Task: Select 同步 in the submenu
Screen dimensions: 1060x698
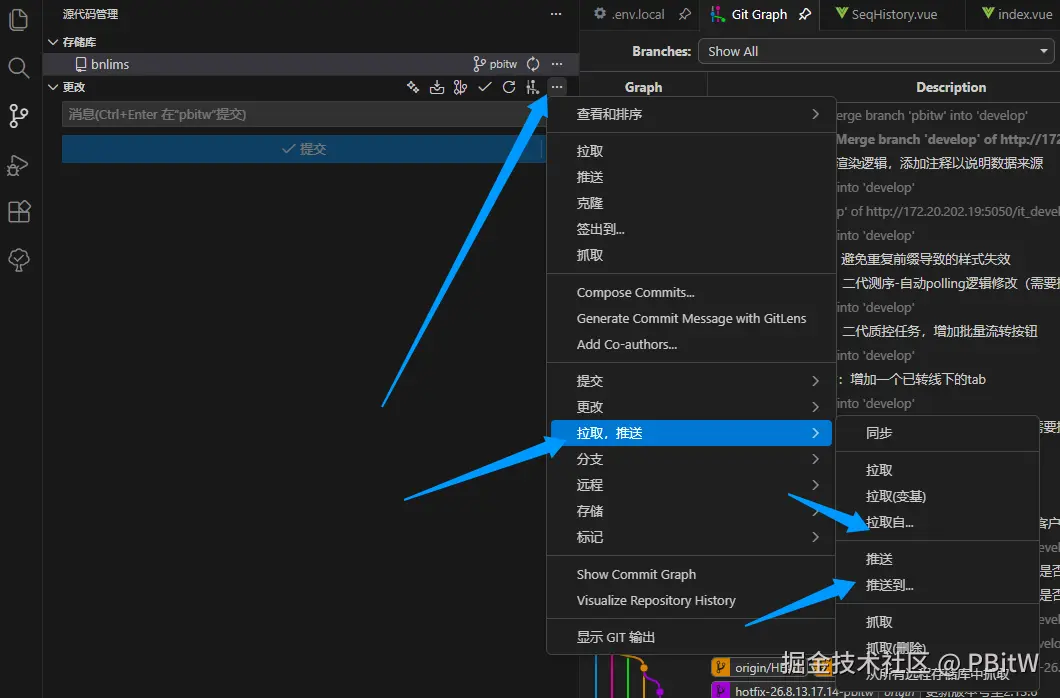Action: [937, 433]
